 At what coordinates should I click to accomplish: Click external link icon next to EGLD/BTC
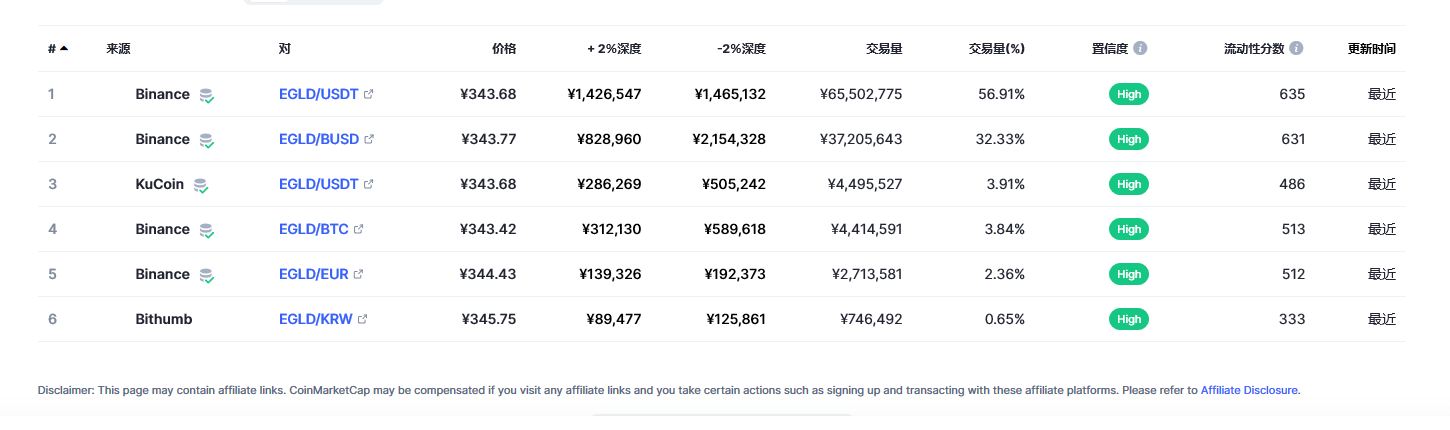359,229
